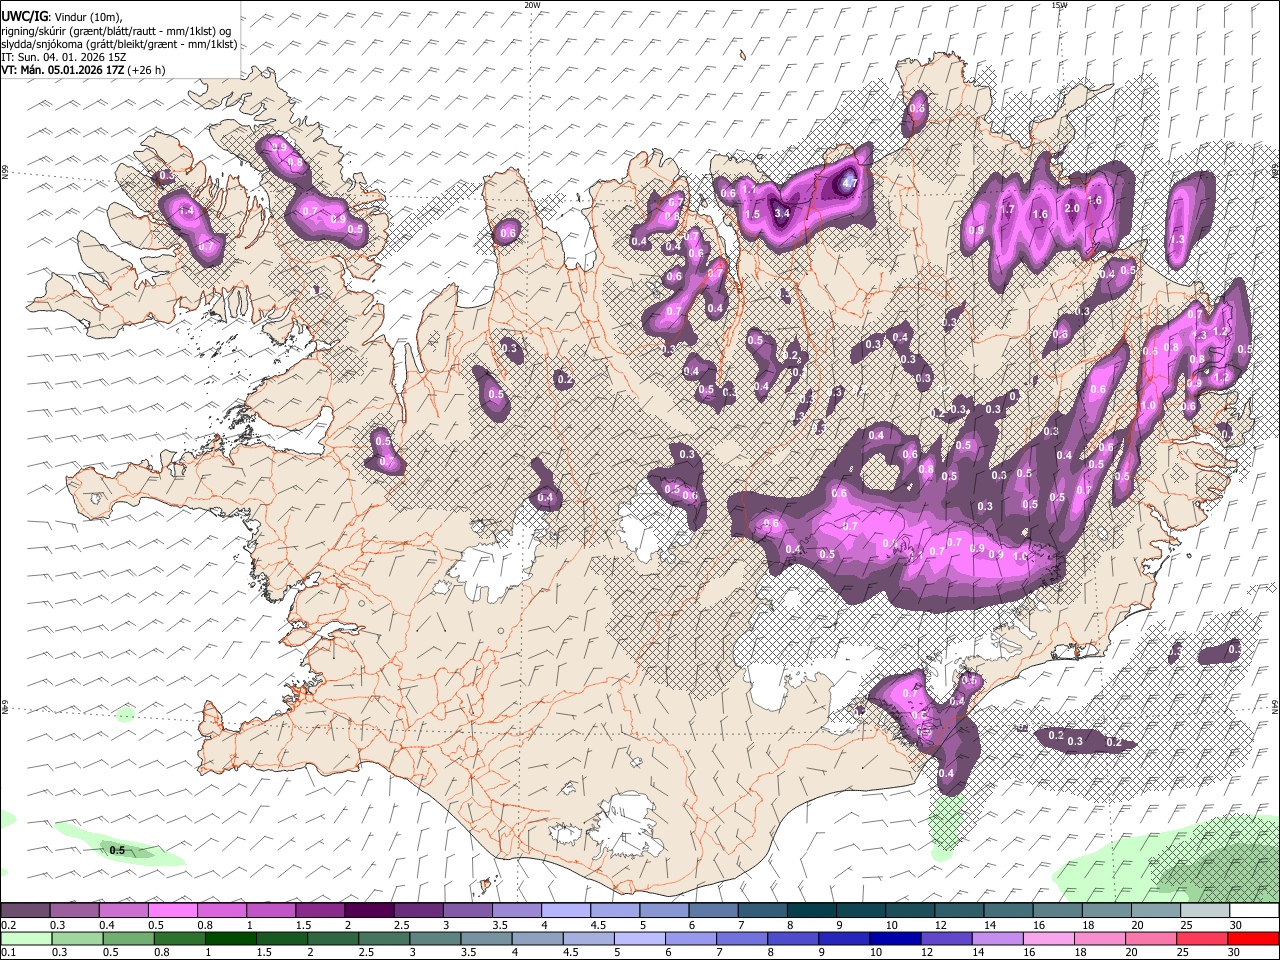Click the 'rigning/skúrir (grænt/blátt/rautt - mm/1klst) og' line

pos(117,31)
